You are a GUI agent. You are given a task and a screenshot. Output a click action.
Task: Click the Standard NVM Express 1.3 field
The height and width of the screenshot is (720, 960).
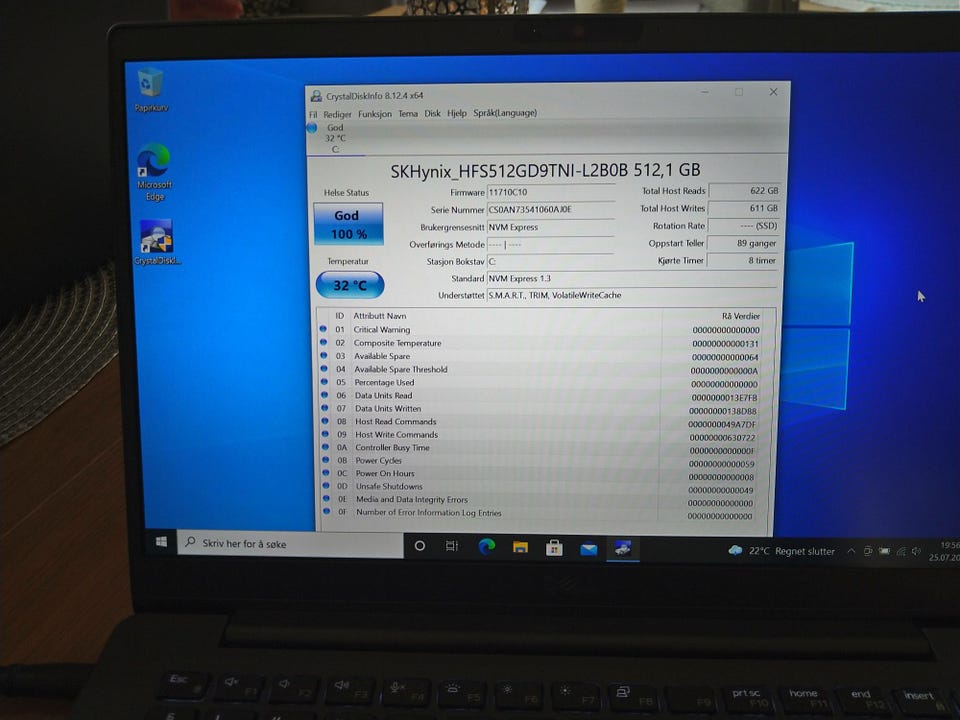(x=632, y=279)
